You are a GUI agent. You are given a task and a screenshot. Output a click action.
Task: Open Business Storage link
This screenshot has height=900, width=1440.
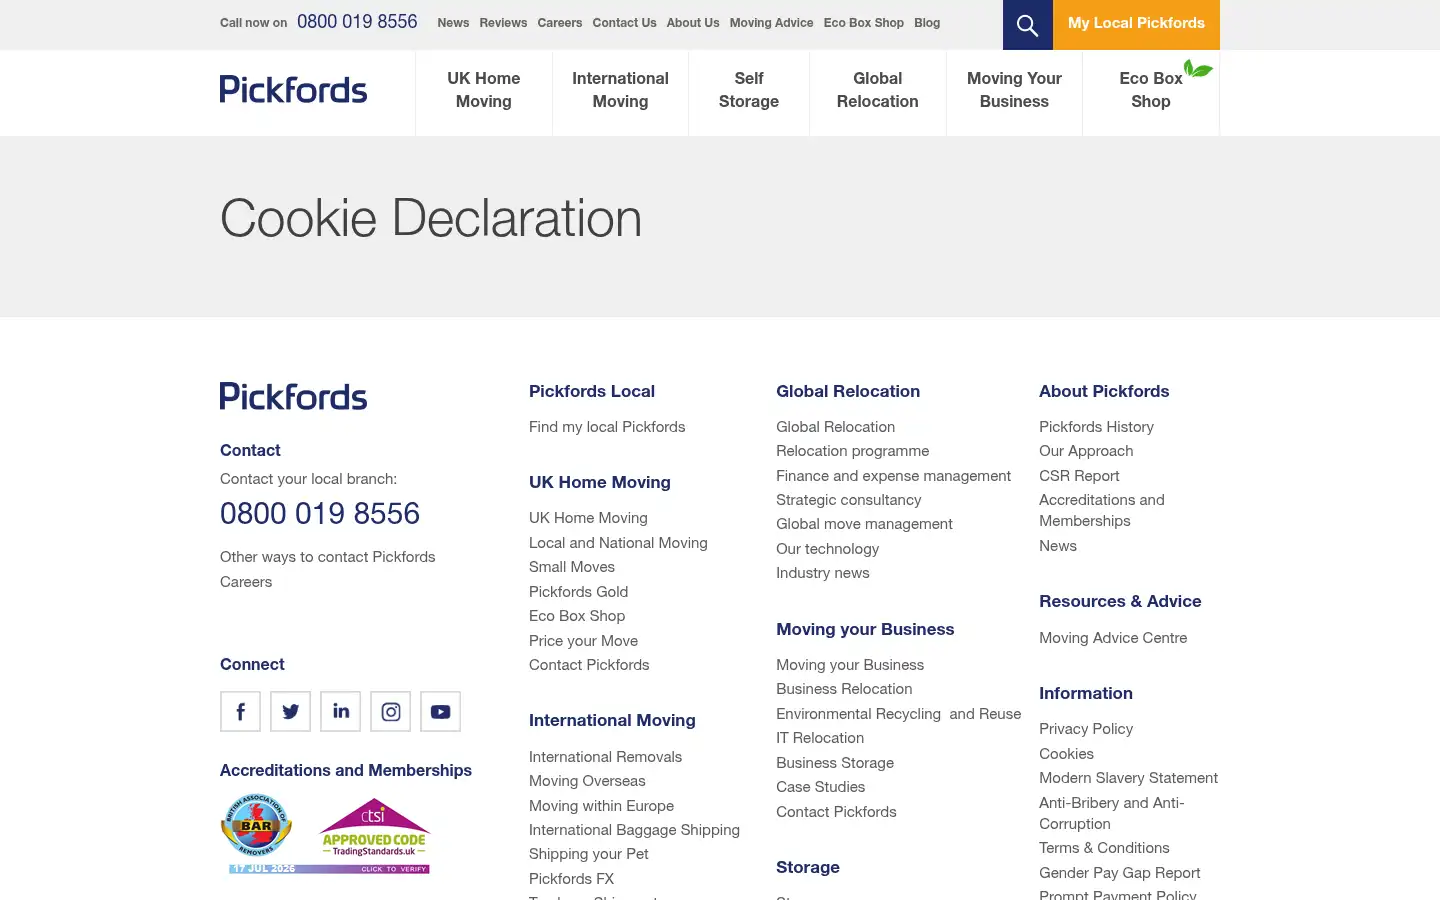point(835,763)
